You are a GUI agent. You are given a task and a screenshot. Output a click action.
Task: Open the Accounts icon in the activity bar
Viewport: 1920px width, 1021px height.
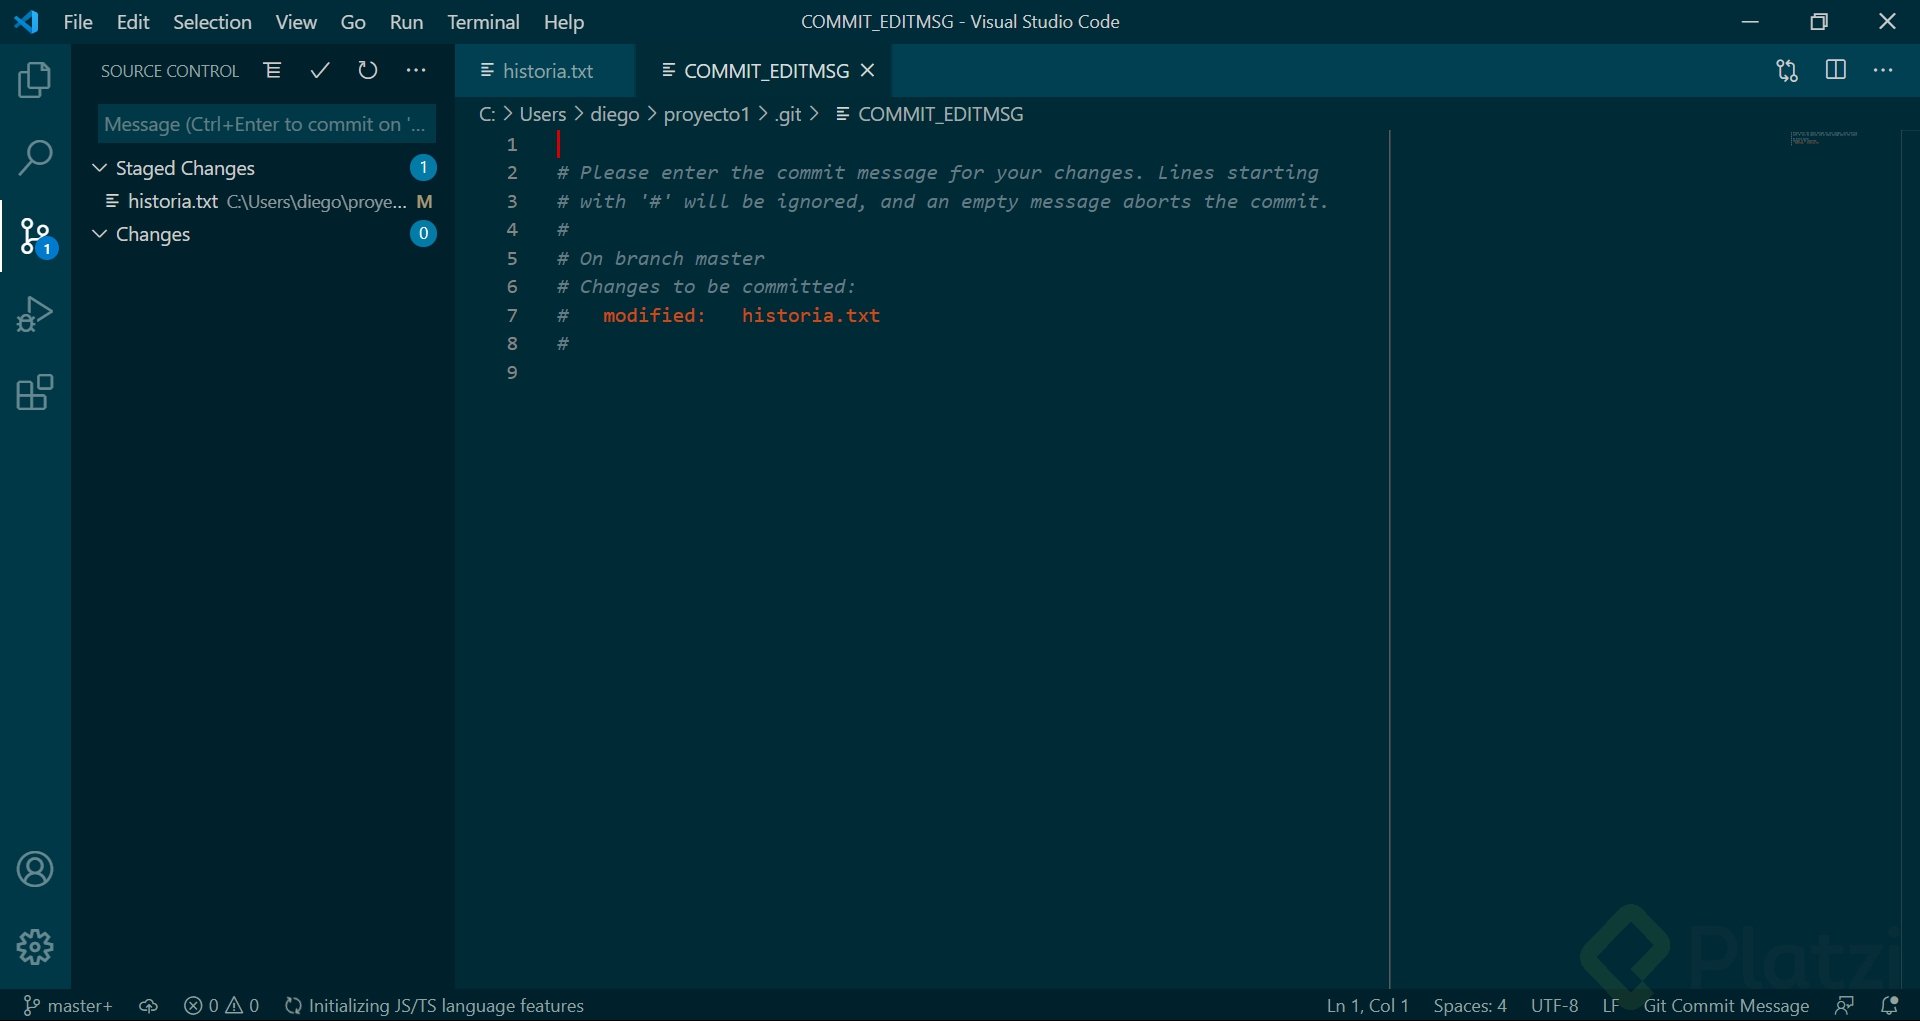tap(35, 869)
